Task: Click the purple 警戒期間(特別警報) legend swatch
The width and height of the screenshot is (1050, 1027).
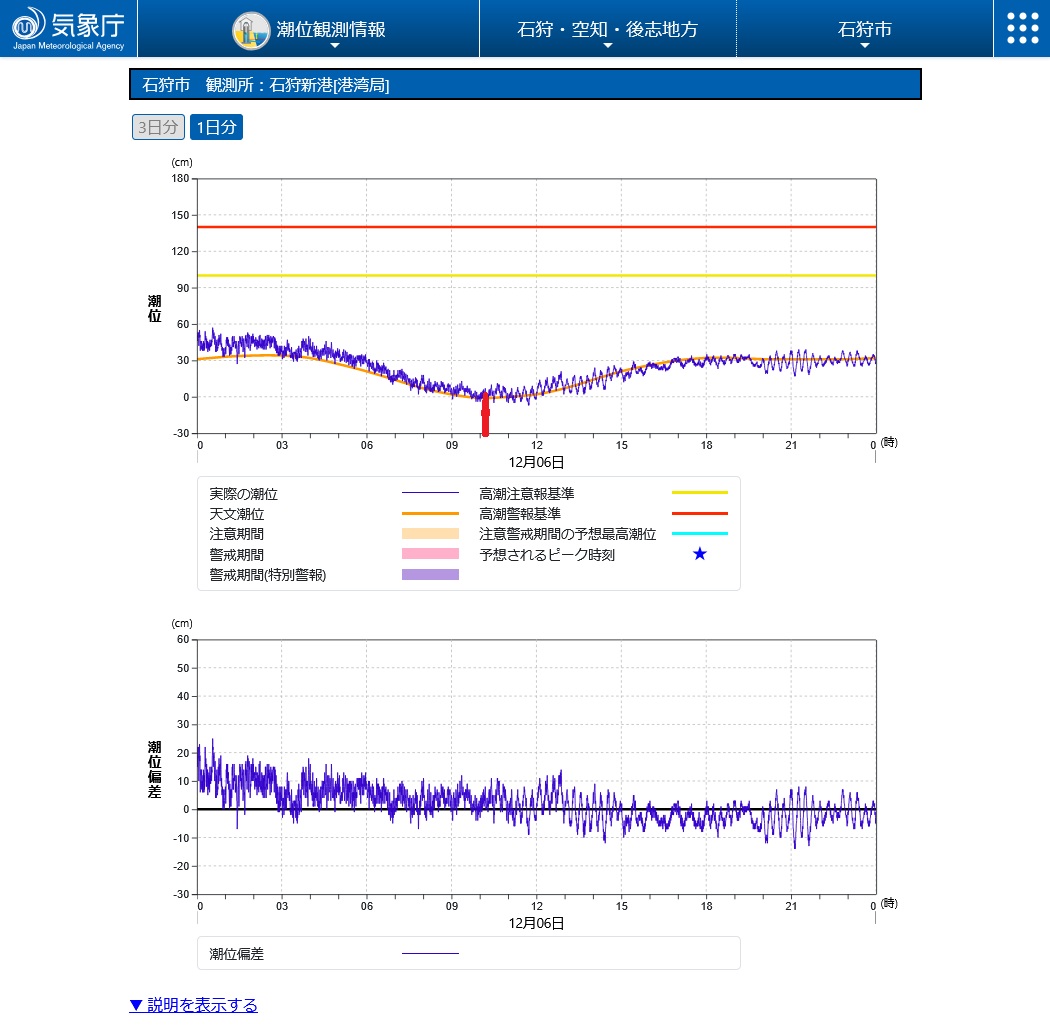Action: [430, 575]
